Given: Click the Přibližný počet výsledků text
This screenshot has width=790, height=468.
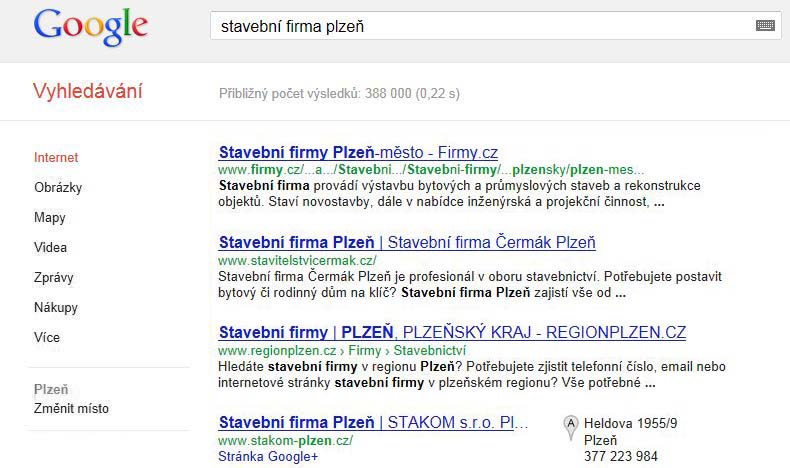Looking at the screenshot, I should click(x=339, y=94).
